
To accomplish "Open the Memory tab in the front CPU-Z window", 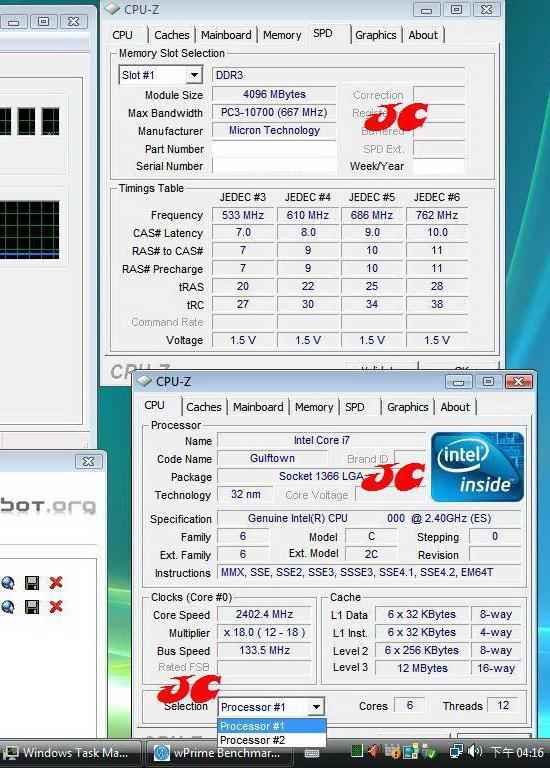I will coord(314,407).
